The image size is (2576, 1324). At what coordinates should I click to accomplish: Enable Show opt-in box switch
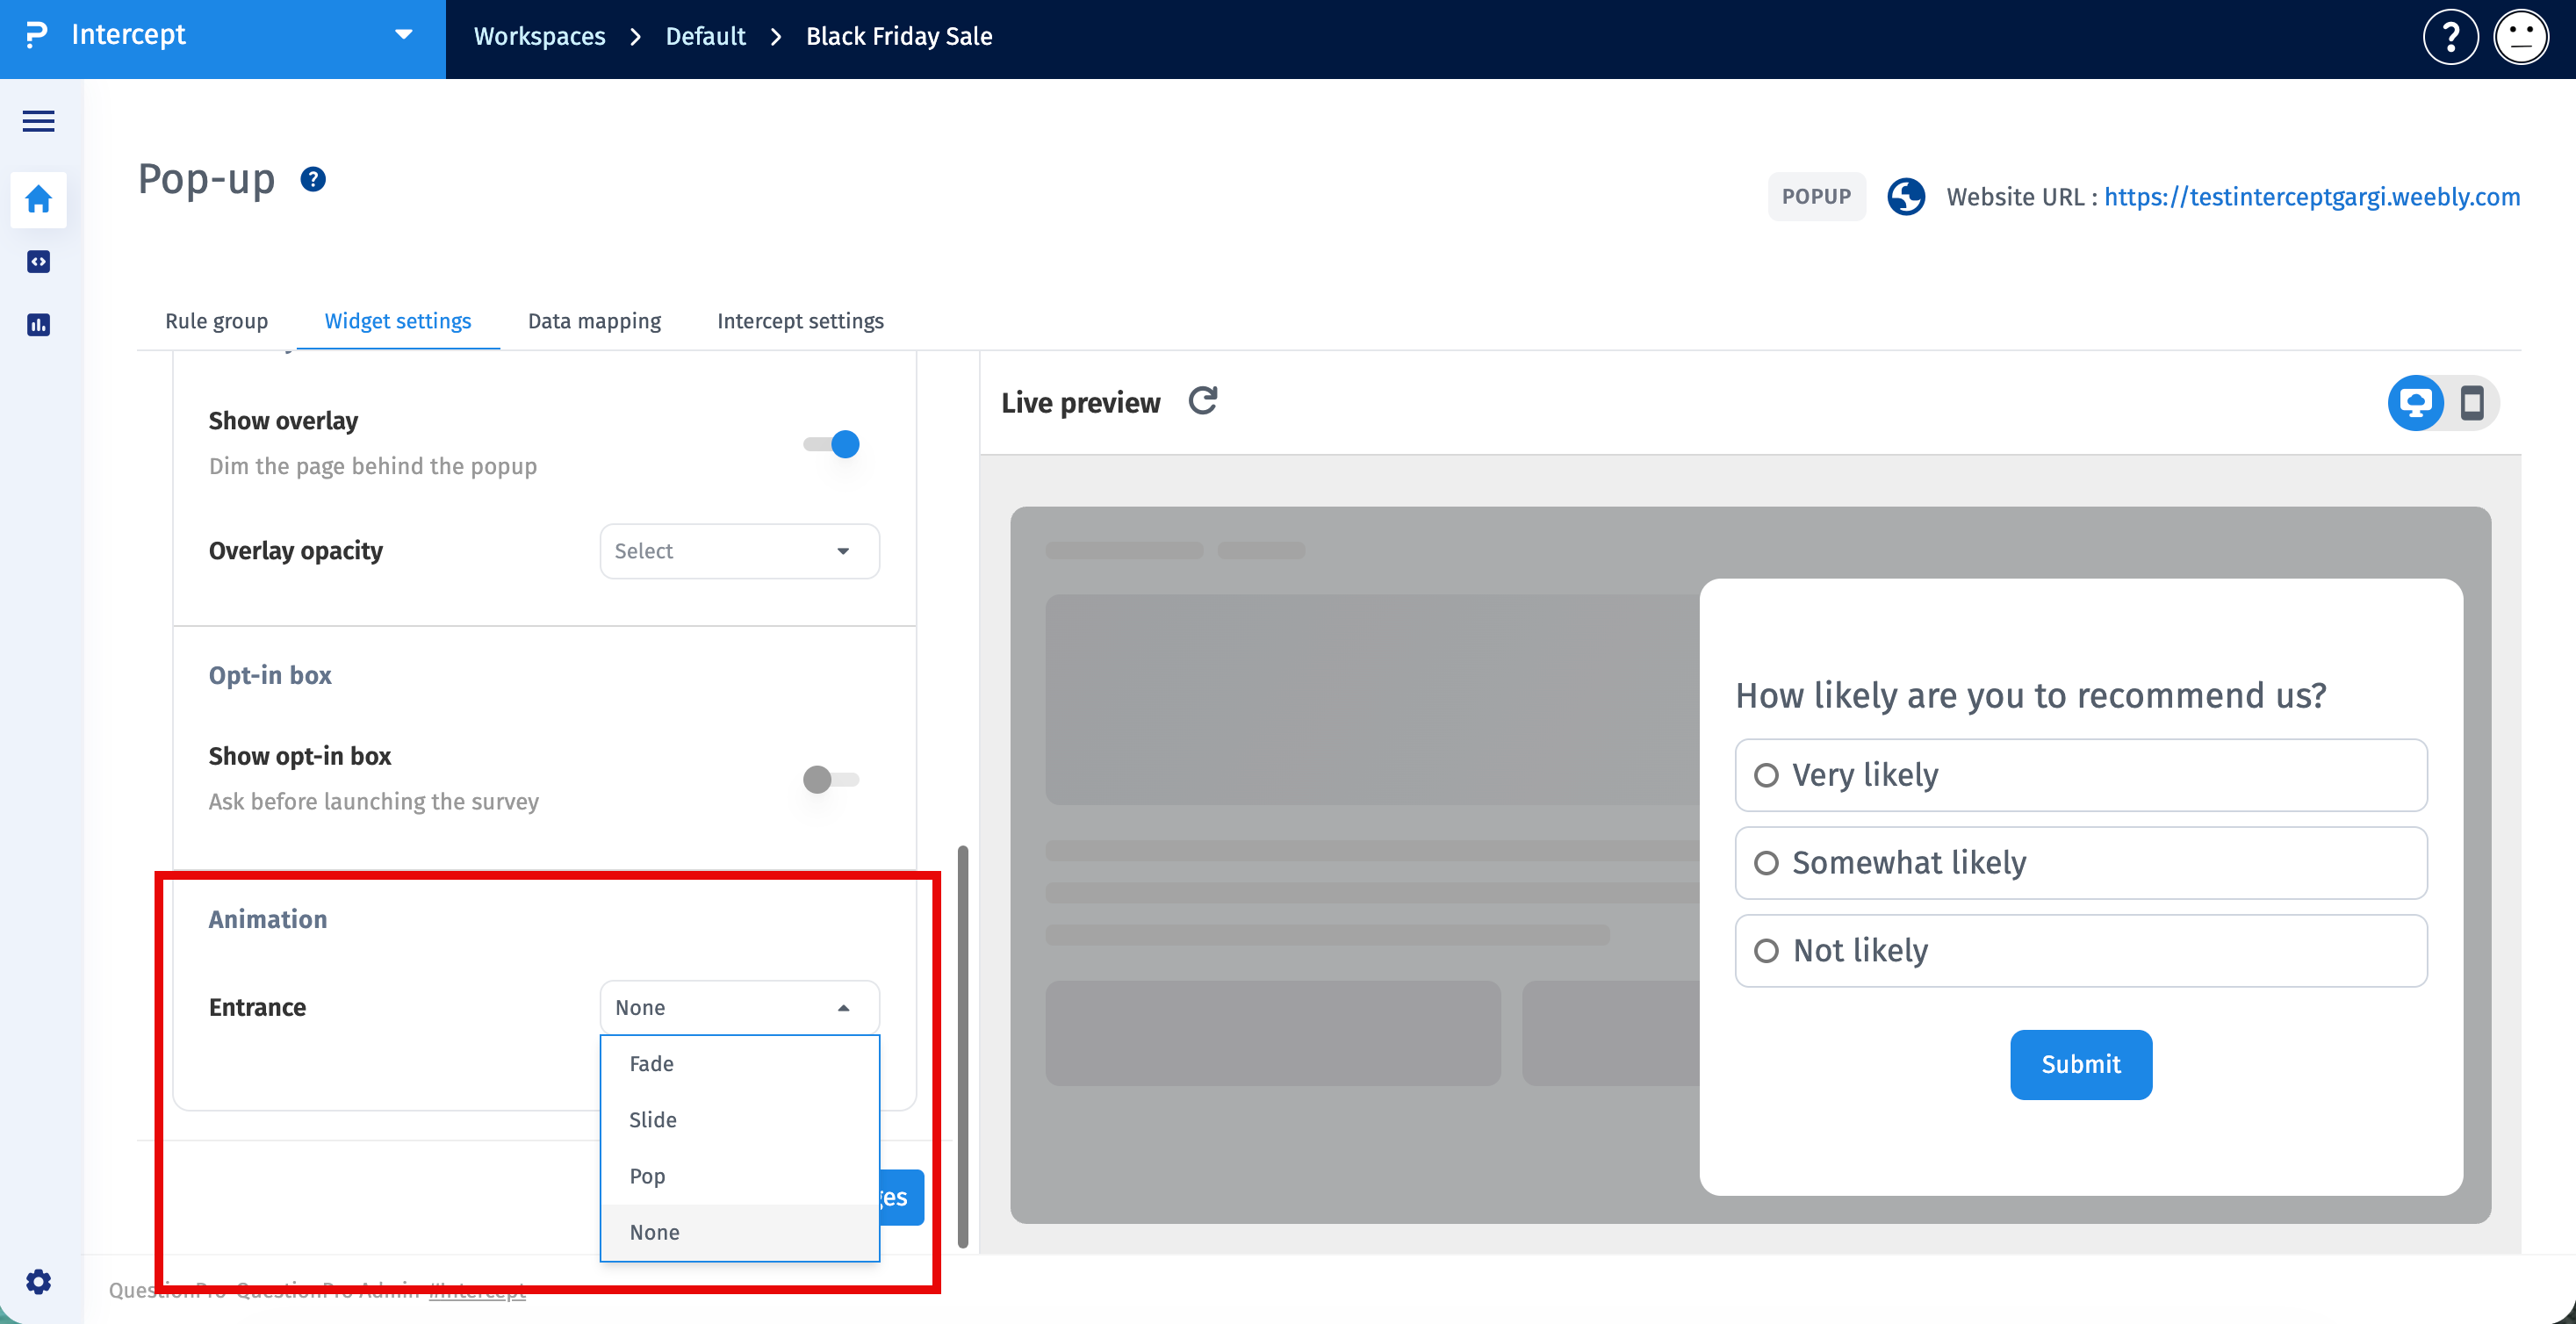pos(832,779)
